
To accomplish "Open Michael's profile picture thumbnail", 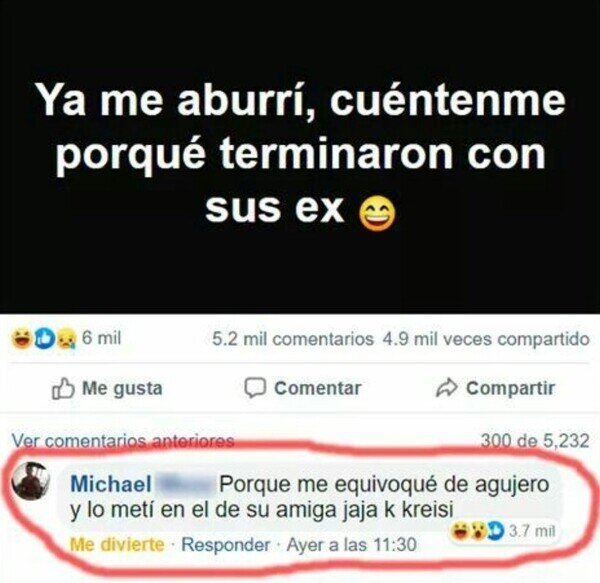I will 31,481.
